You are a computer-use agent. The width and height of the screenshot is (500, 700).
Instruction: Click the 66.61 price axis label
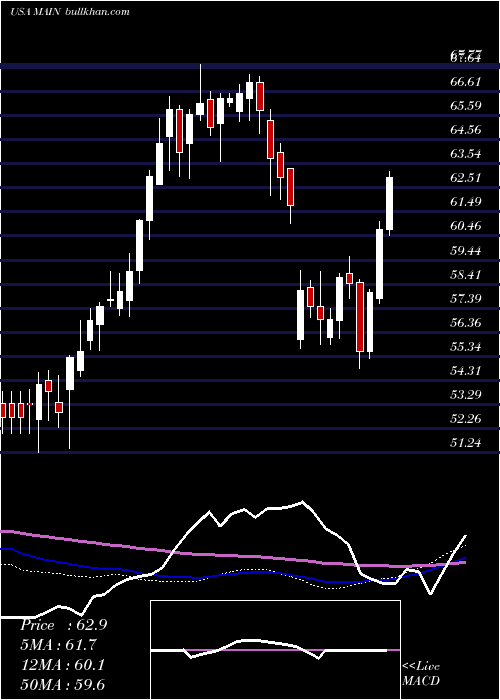[466, 82]
